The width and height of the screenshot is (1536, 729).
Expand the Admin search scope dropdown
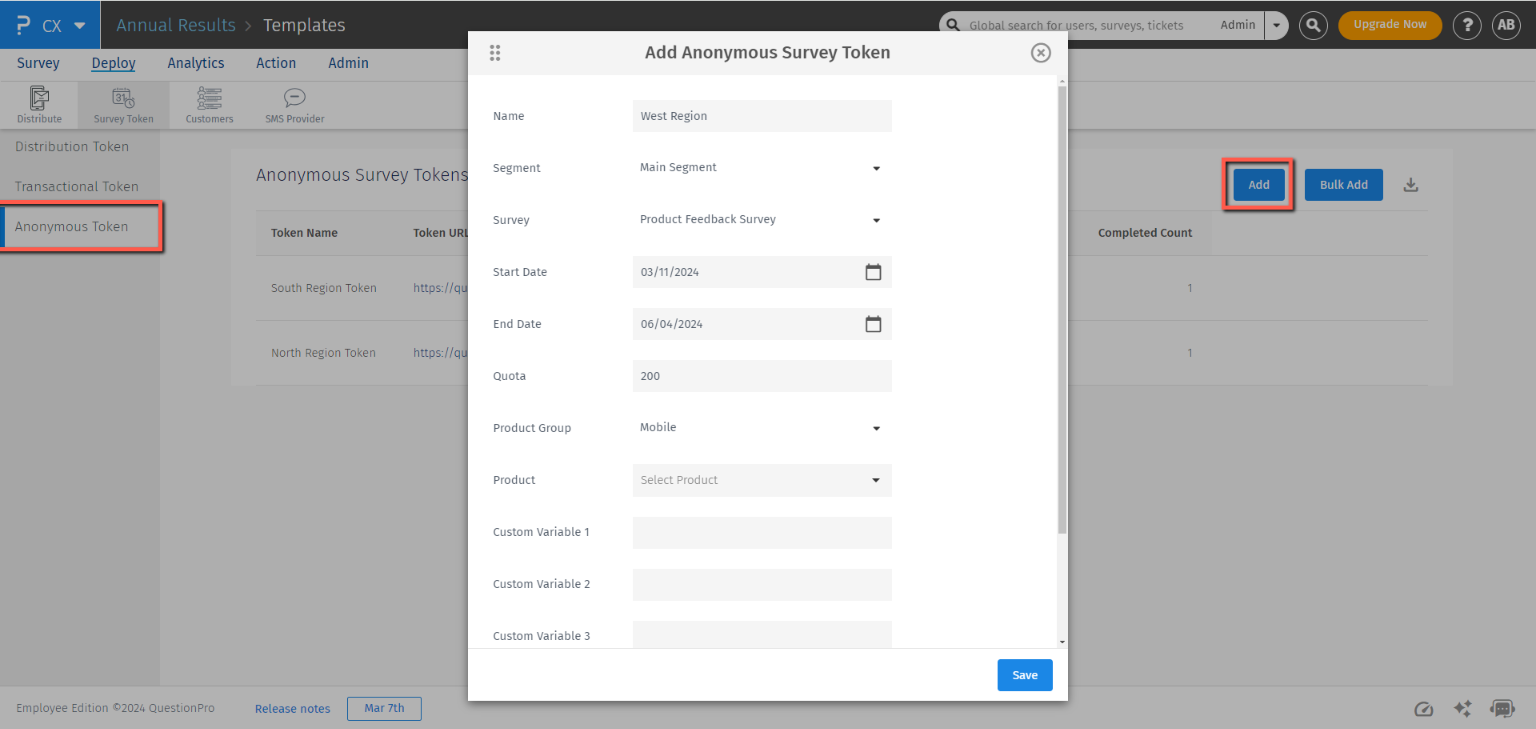[1276, 25]
